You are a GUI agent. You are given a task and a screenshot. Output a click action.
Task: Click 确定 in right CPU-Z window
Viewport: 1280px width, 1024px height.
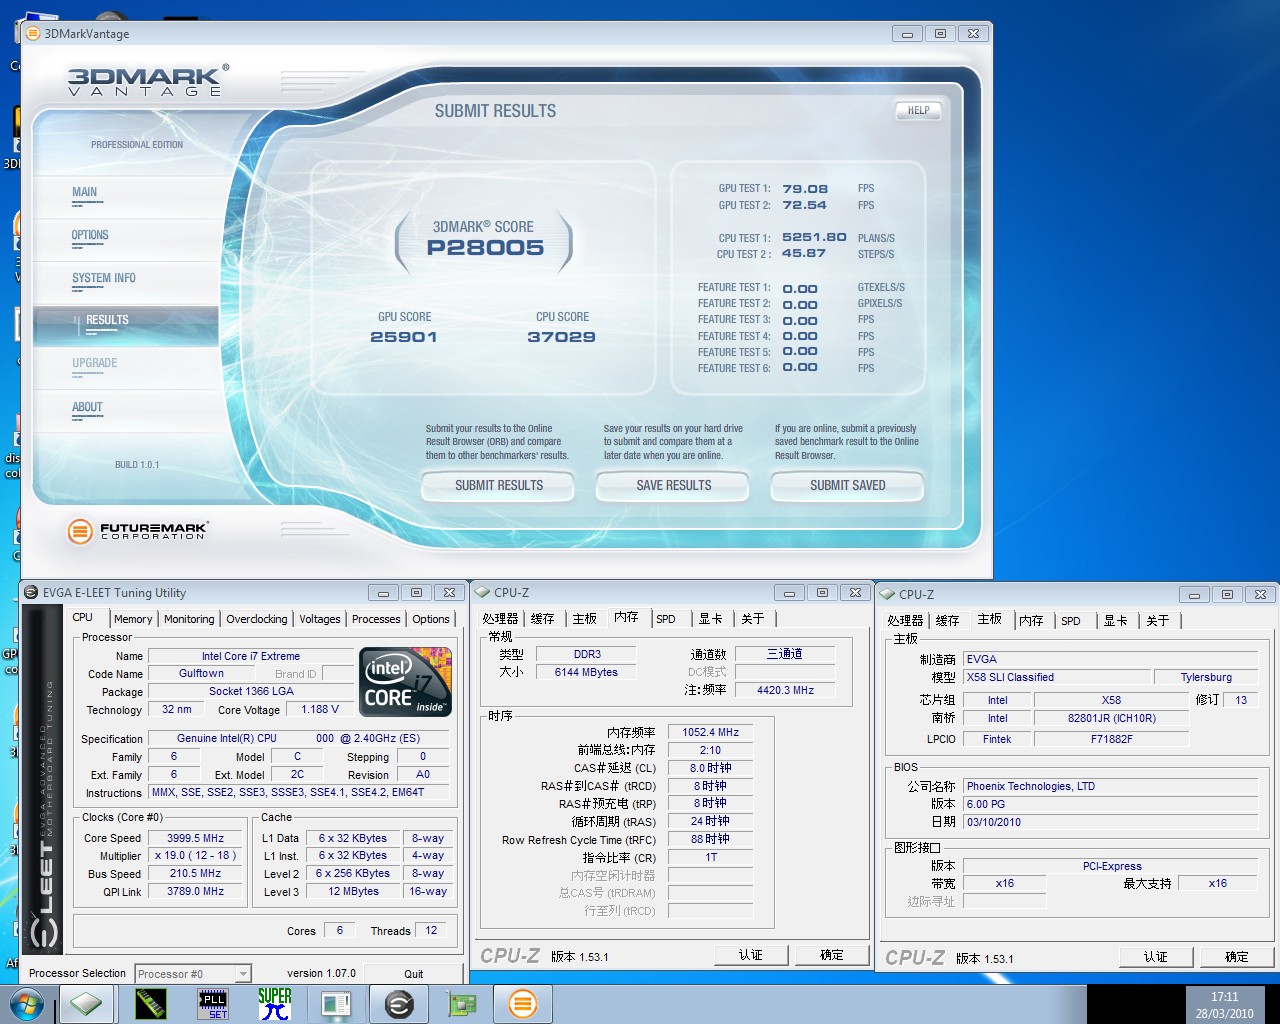tap(1237, 957)
